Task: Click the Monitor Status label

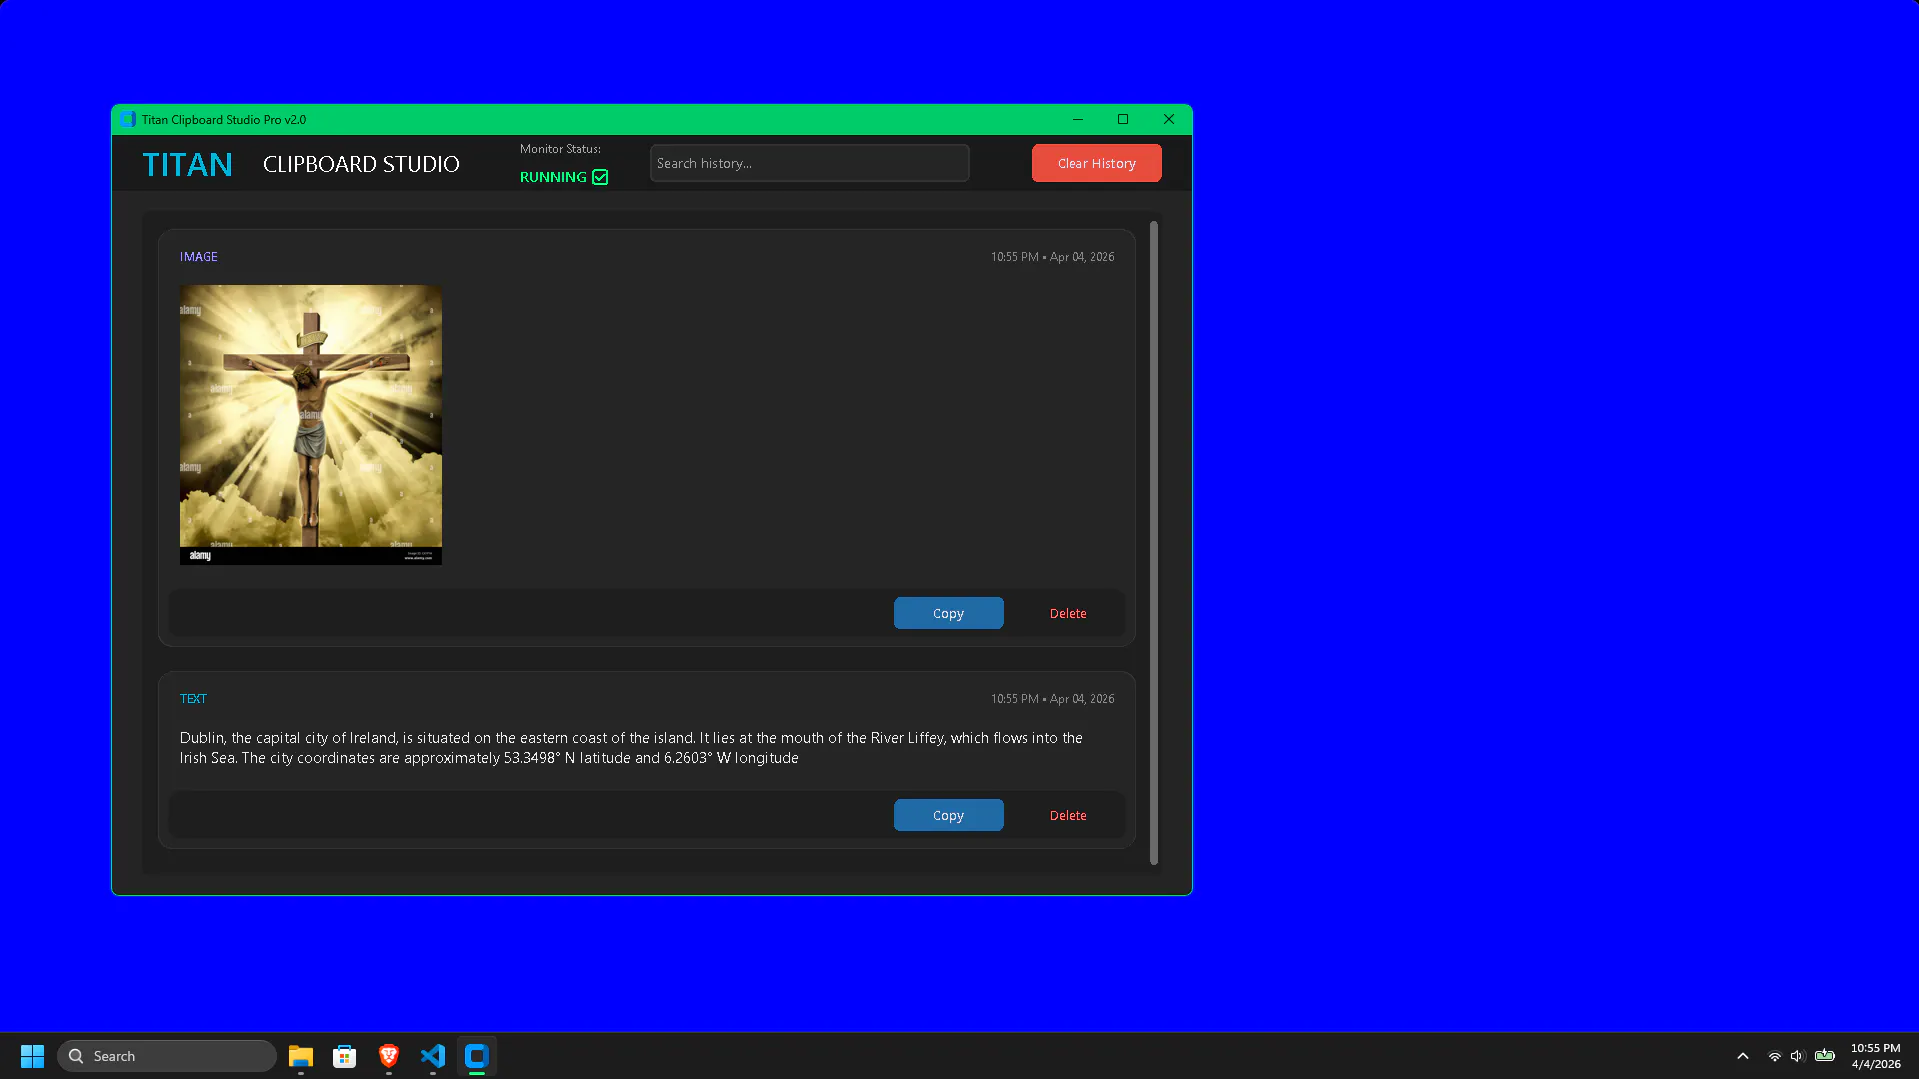Action: [x=560, y=149]
